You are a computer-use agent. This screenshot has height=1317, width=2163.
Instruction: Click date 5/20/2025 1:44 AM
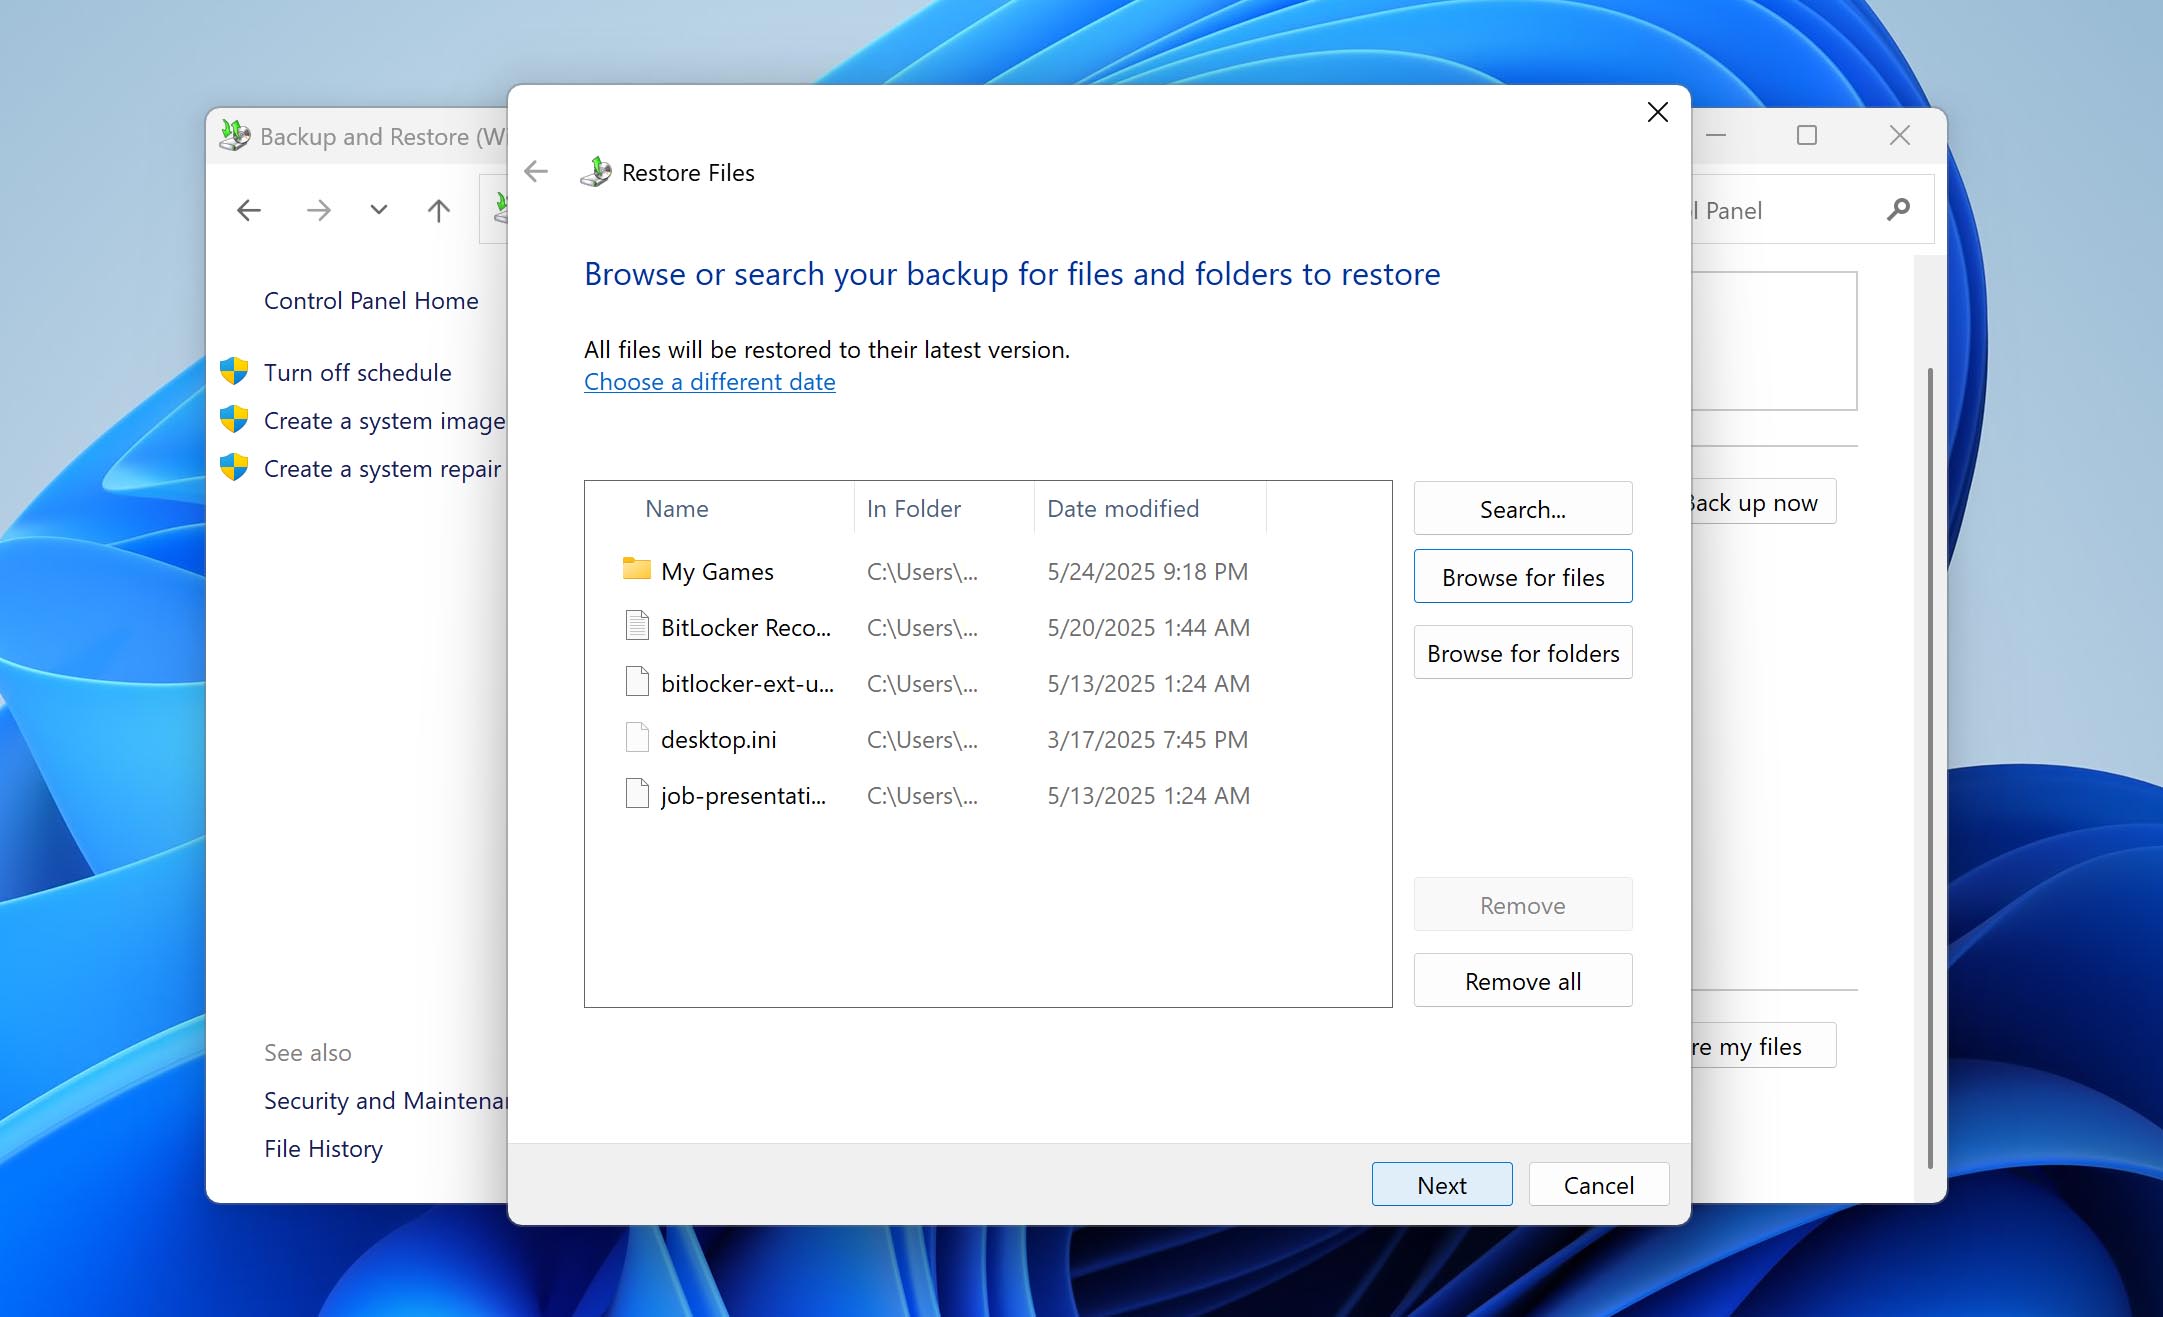[x=1148, y=628]
